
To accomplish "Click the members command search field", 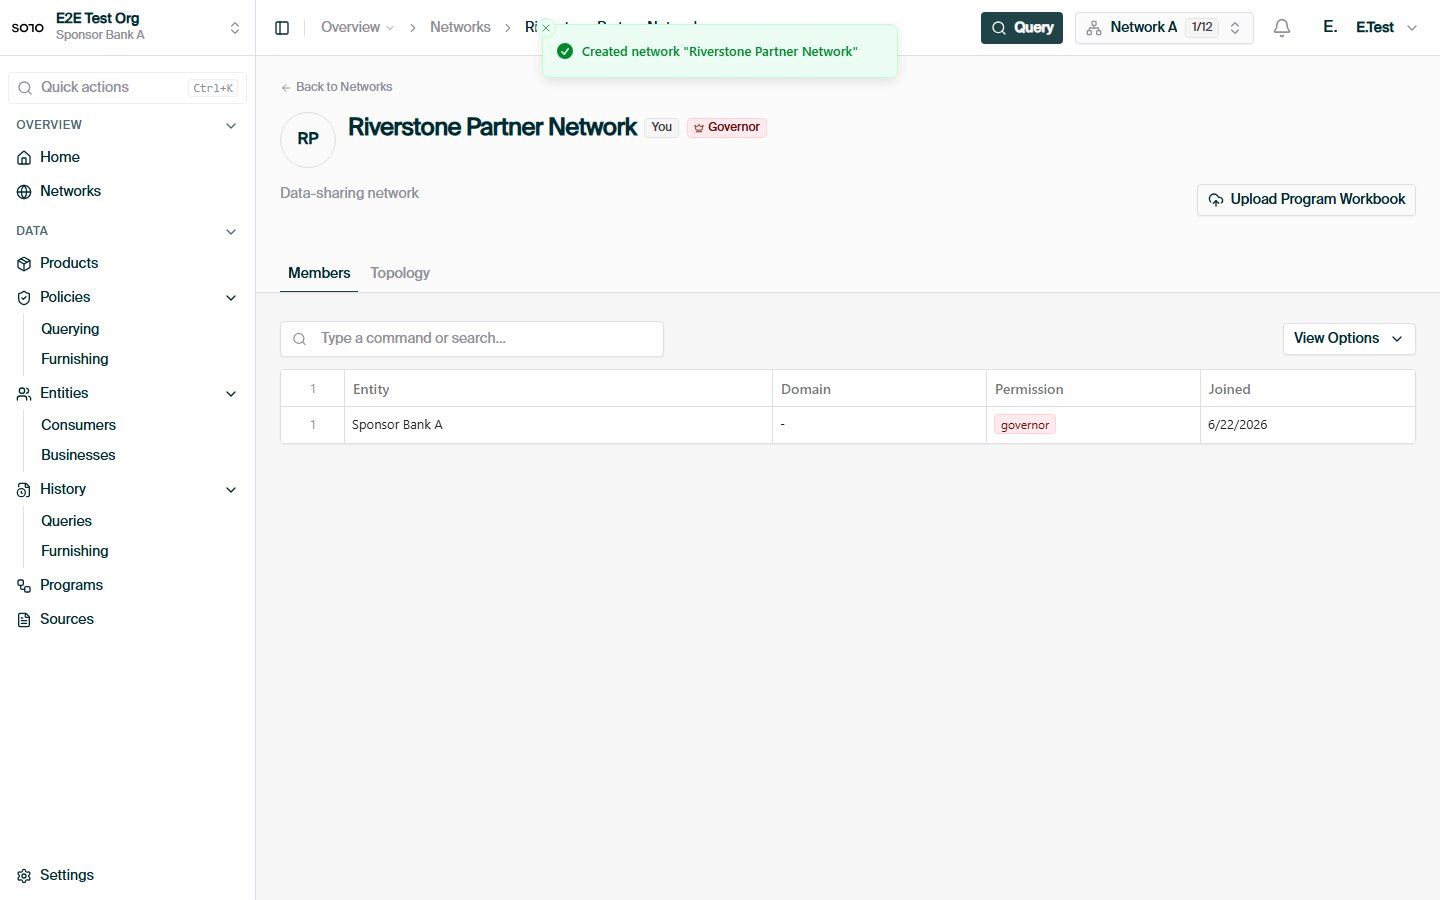I will coord(472,339).
